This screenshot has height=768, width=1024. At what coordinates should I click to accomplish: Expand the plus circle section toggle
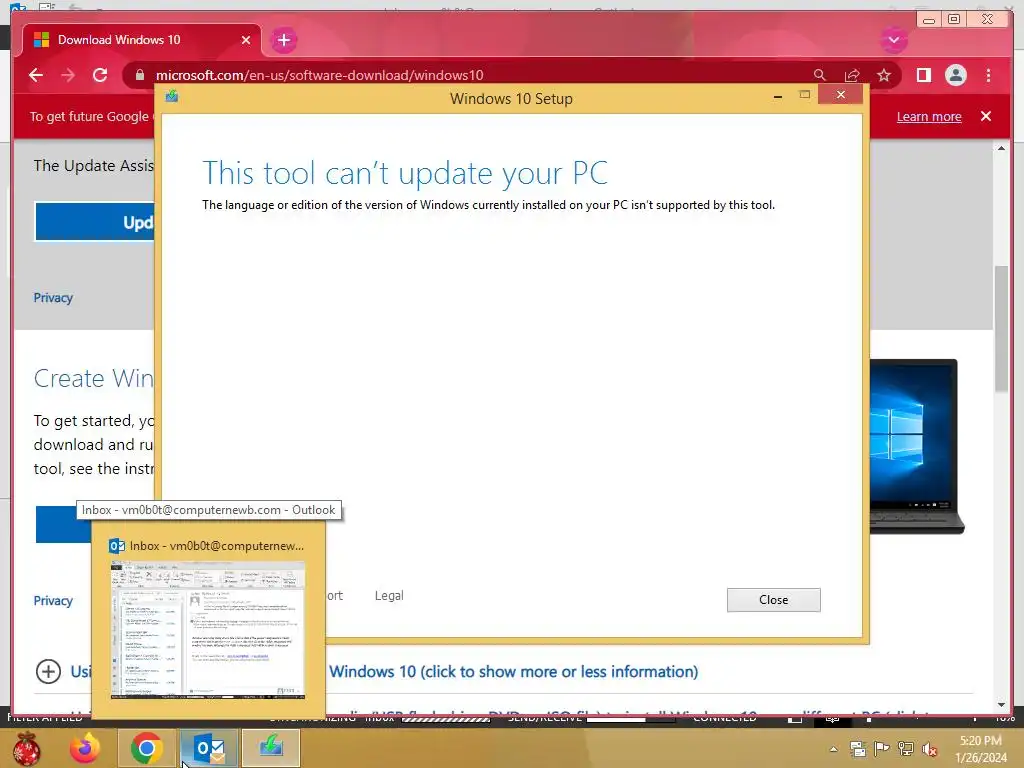pyautogui.click(x=48, y=671)
